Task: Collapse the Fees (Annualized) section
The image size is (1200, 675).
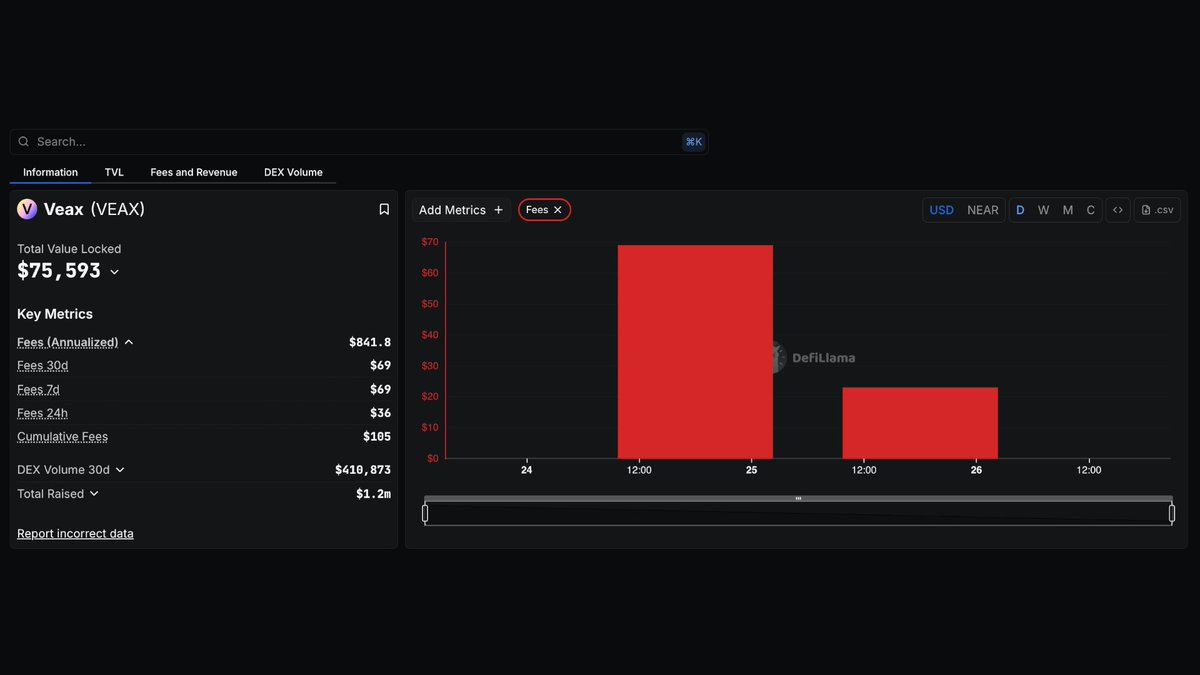Action: 129,342
